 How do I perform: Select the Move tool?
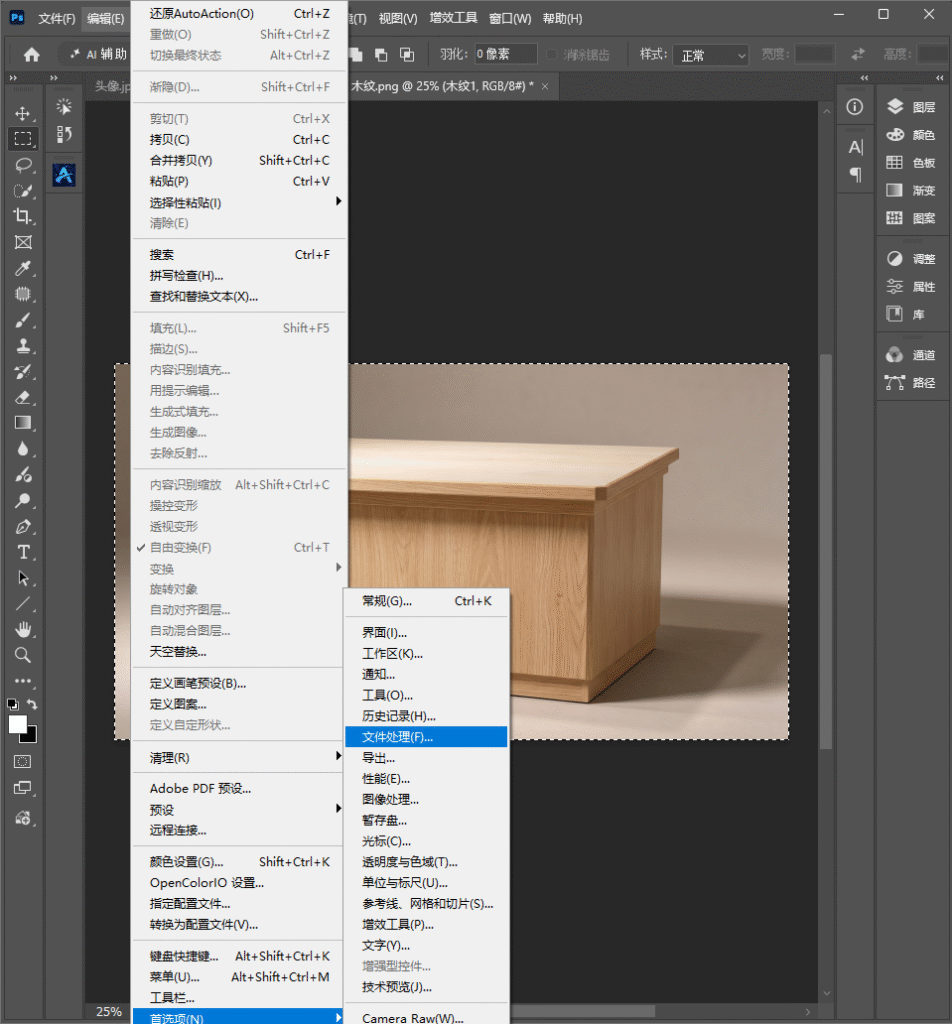(x=23, y=114)
